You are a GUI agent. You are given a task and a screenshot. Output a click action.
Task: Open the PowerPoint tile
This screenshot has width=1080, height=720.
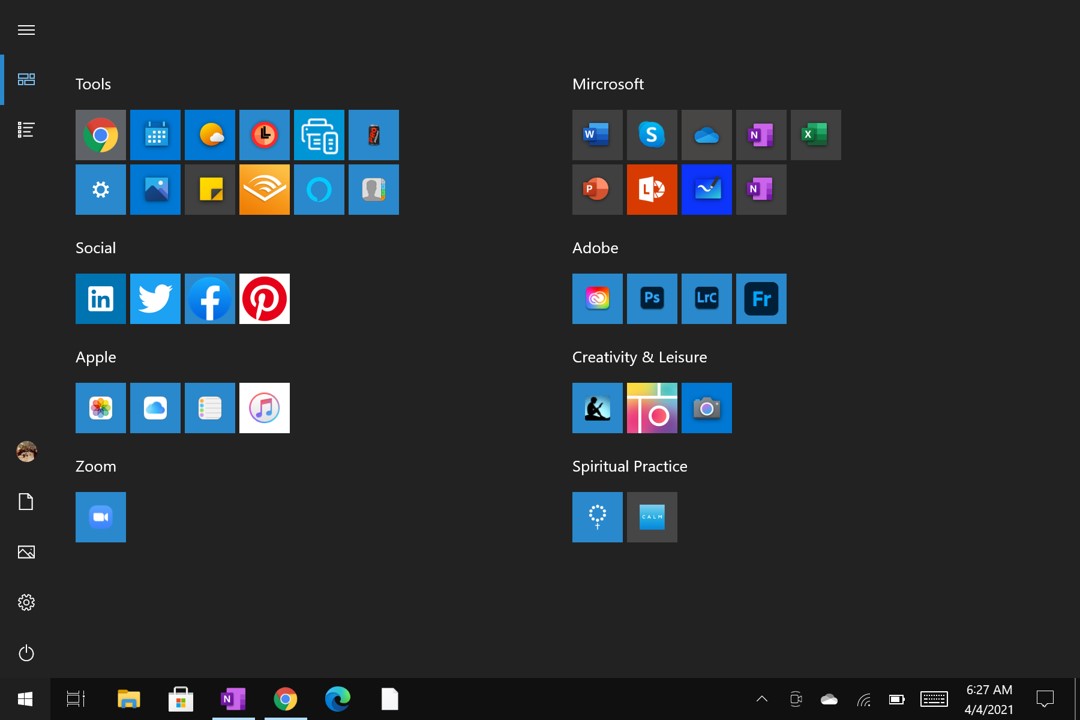[597, 189]
